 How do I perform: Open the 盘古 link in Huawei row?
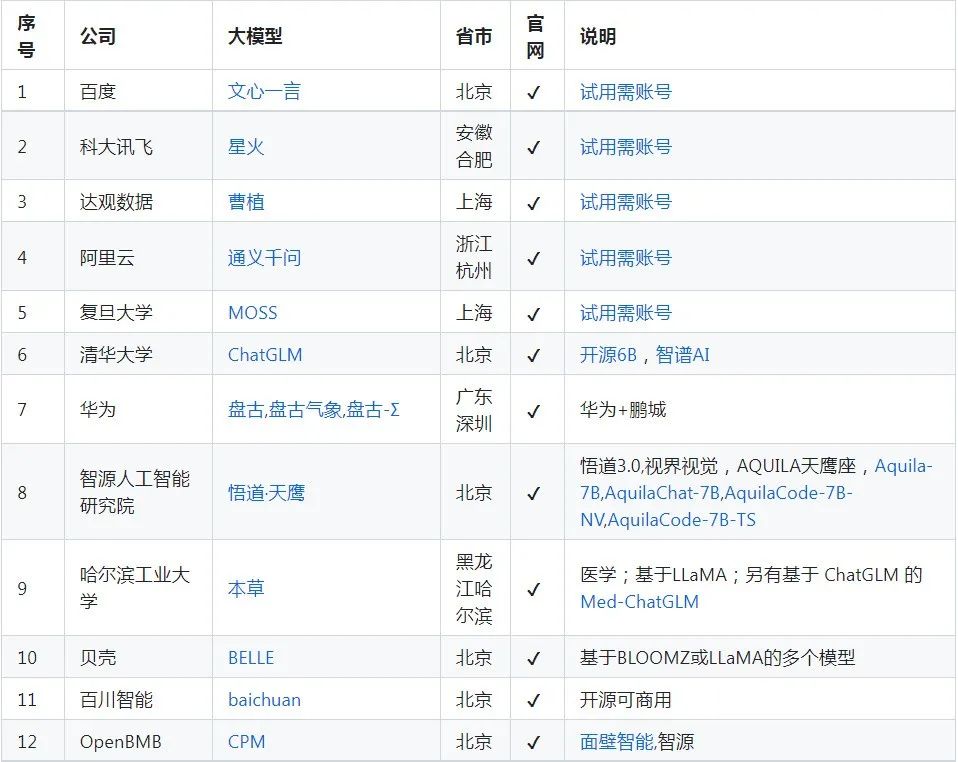point(246,409)
